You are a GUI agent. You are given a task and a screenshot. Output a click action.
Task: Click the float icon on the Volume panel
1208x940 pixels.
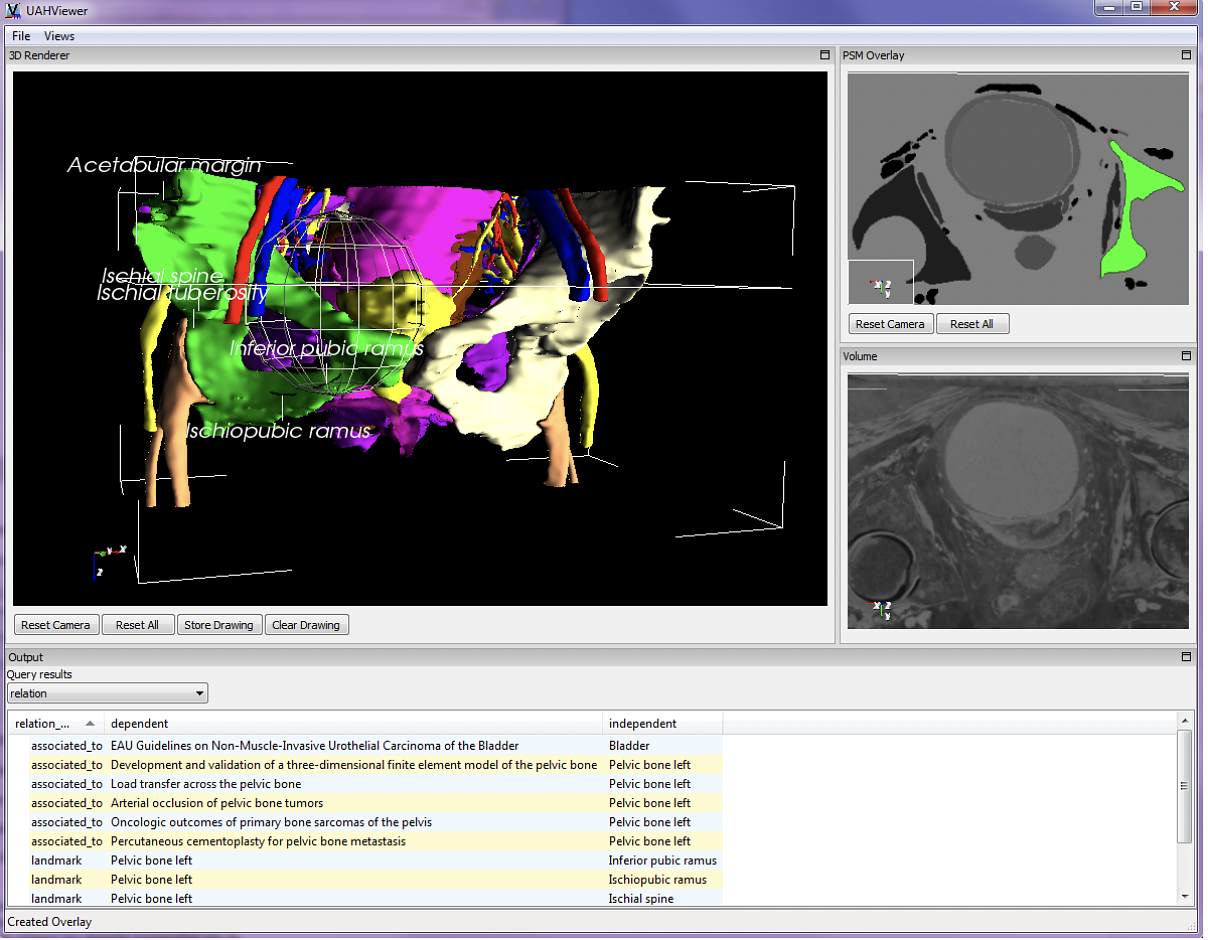(x=1186, y=356)
